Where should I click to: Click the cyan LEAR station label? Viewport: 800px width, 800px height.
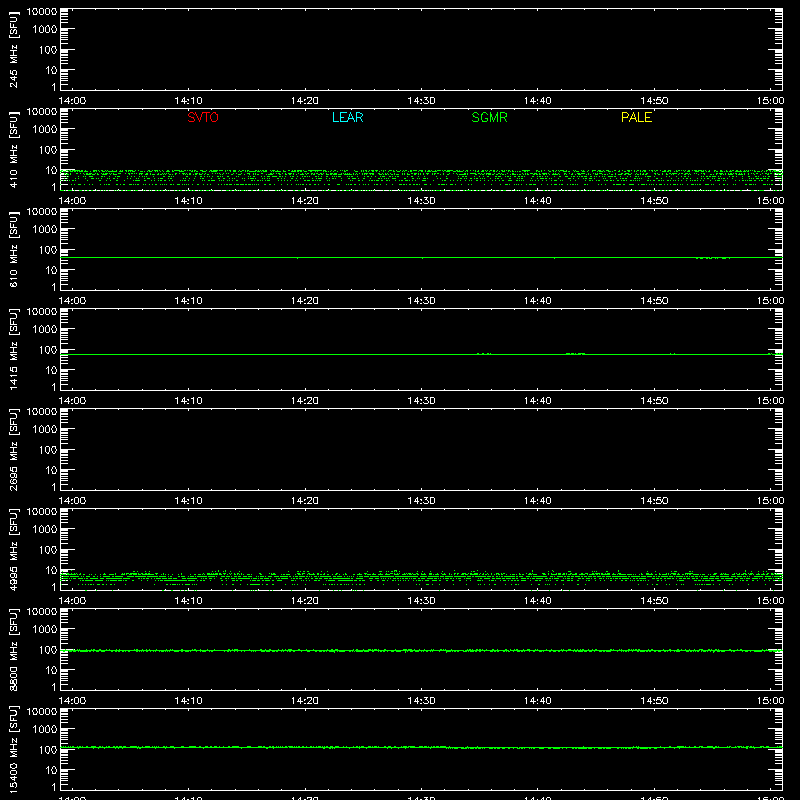click(x=347, y=117)
